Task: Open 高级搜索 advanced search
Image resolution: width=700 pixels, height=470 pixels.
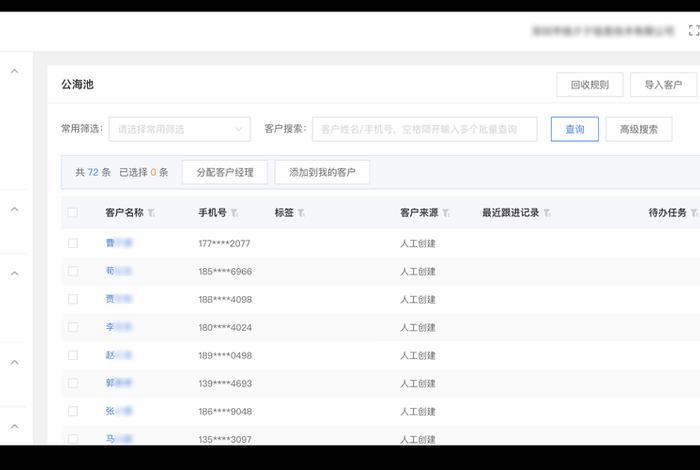Action: [639, 129]
